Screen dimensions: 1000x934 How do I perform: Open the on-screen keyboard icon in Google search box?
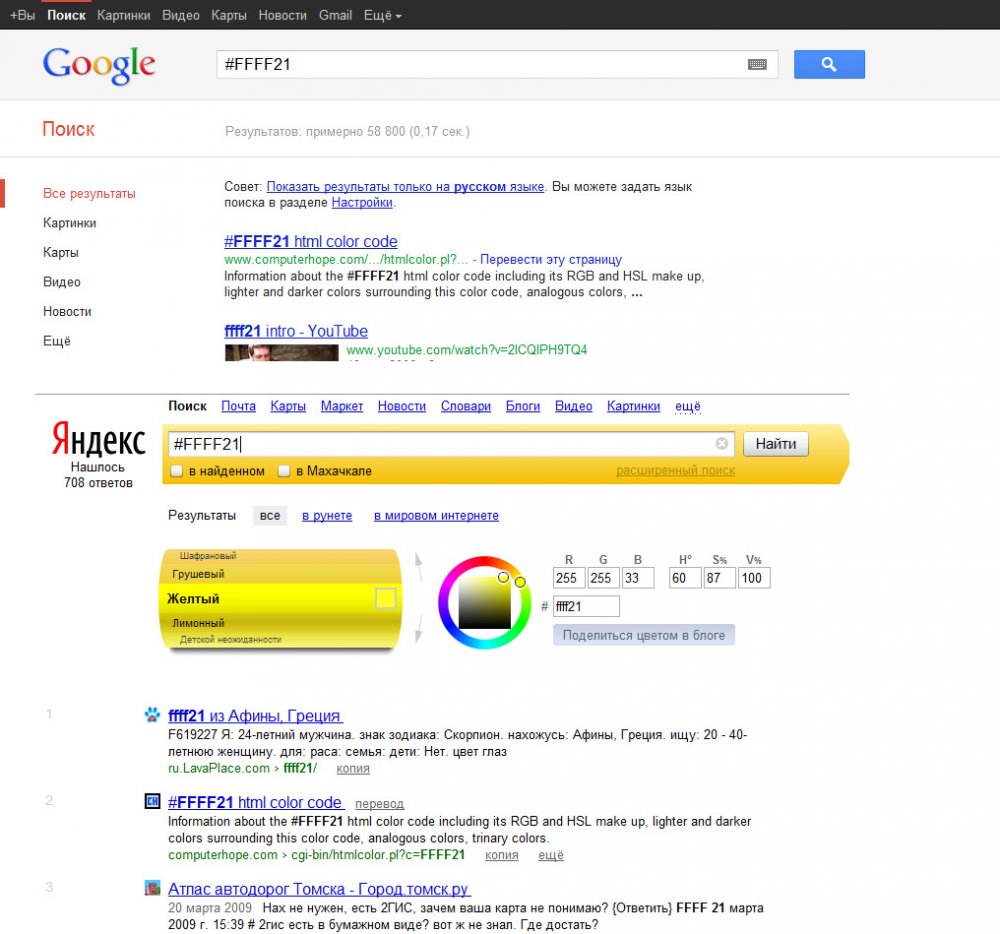click(x=757, y=64)
